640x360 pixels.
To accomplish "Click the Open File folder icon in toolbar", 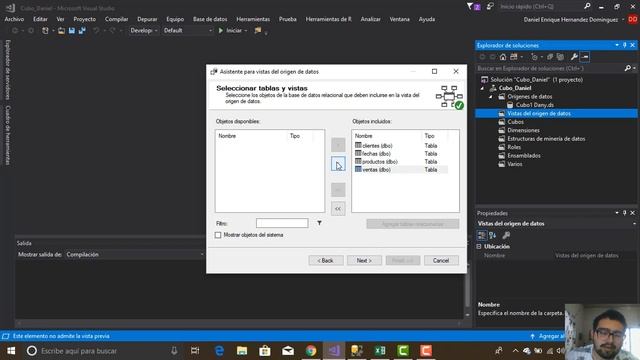I will tap(61, 30).
